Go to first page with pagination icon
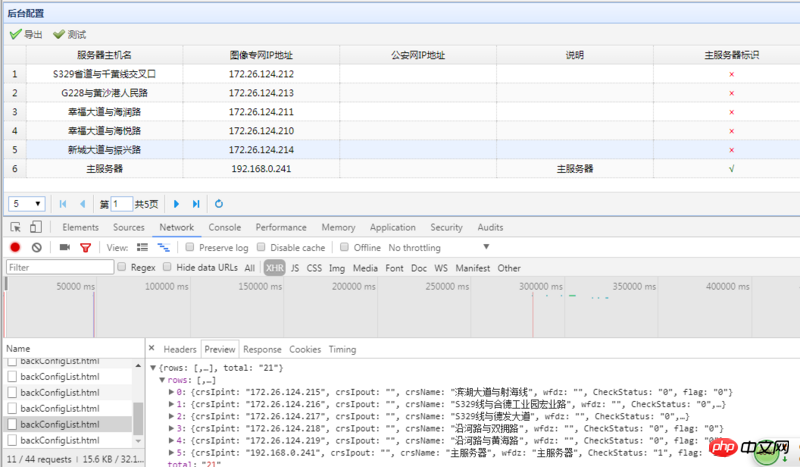This screenshot has width=800, height=467. coord(63,204)
